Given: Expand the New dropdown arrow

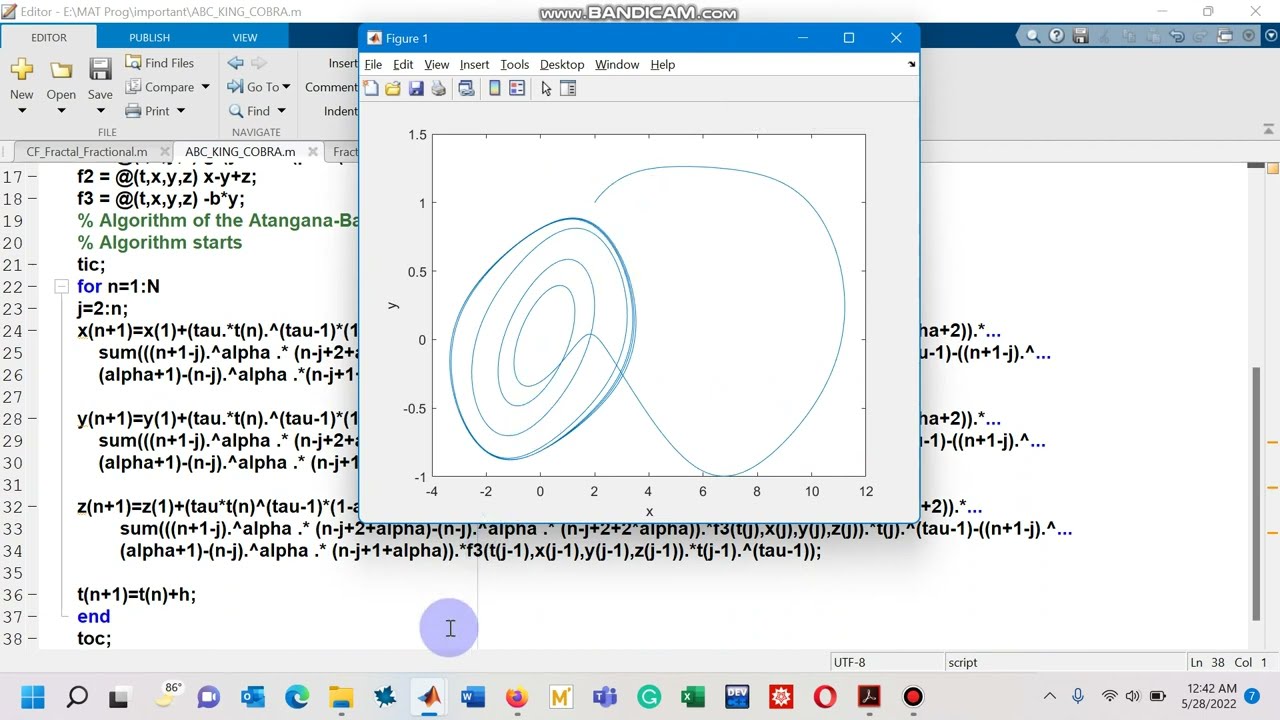Looking at the screenshot, I should (21, 110).
